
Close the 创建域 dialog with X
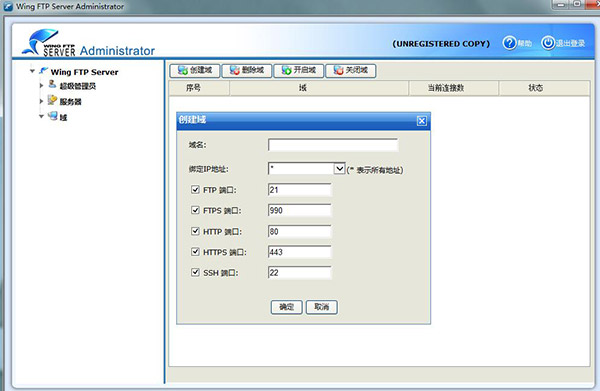(422, 121)
